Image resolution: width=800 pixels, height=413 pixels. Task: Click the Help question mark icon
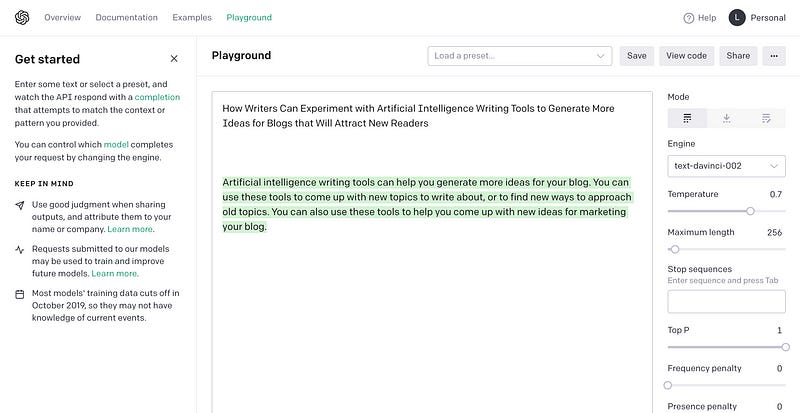click(689, 18)
